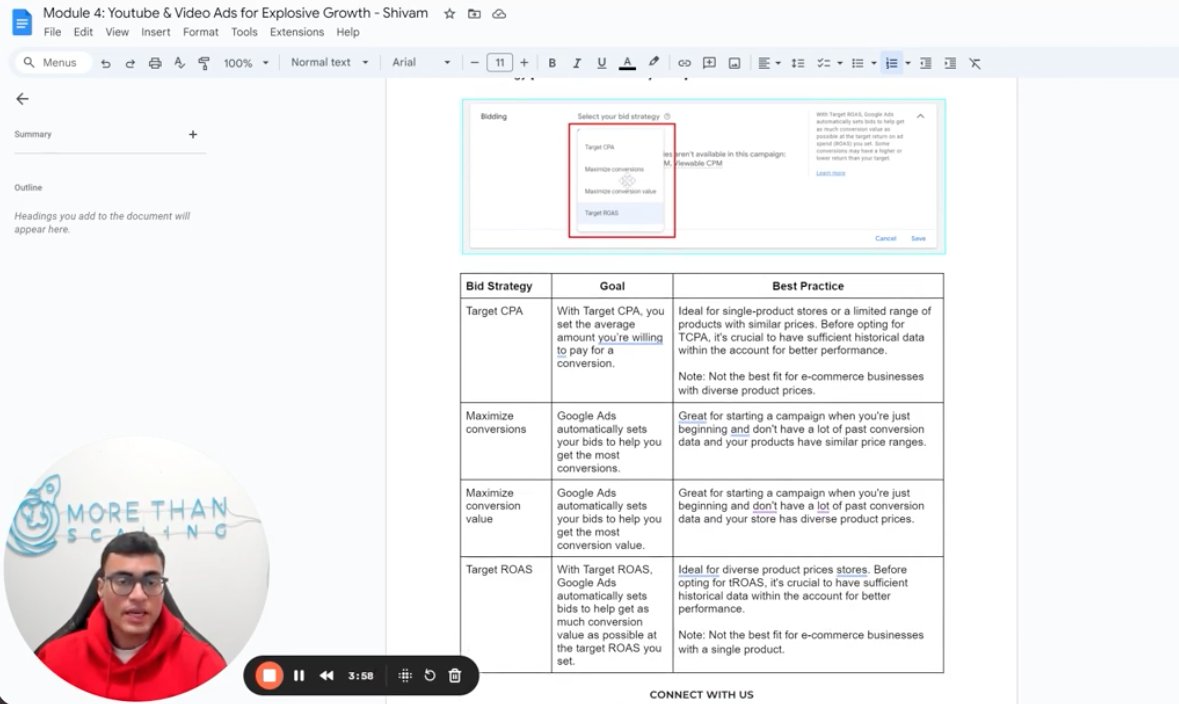Select the bidding strategy screenshot image

click(704, 176)
